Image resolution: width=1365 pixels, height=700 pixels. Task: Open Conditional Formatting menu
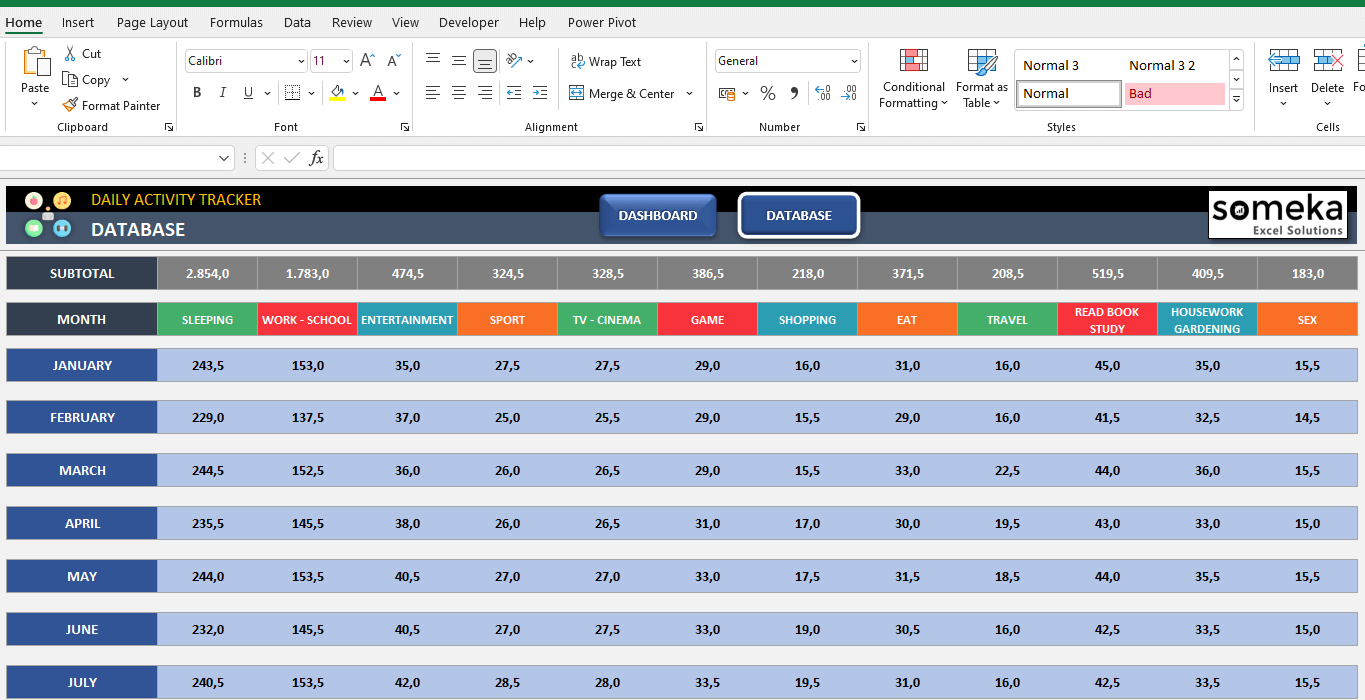(x=913, y=79)
